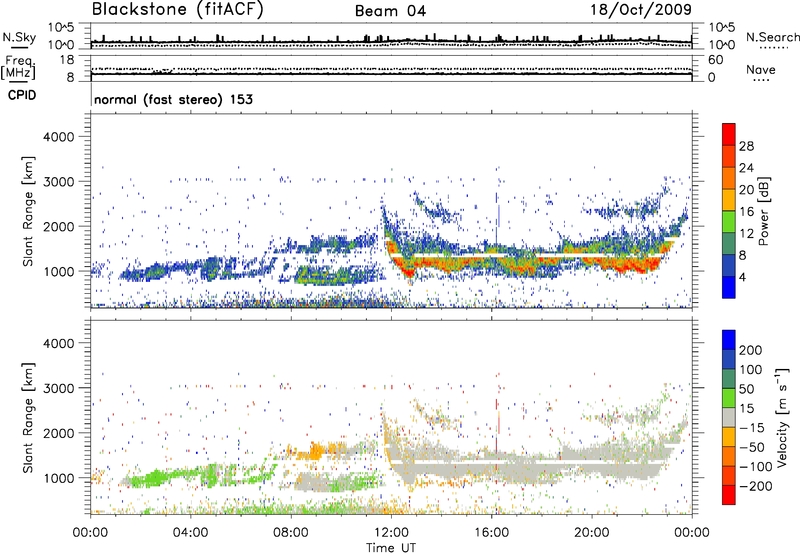Click the 'Blackstone (fitACF)' title text

pyautogui.click(x=178, y=9)
